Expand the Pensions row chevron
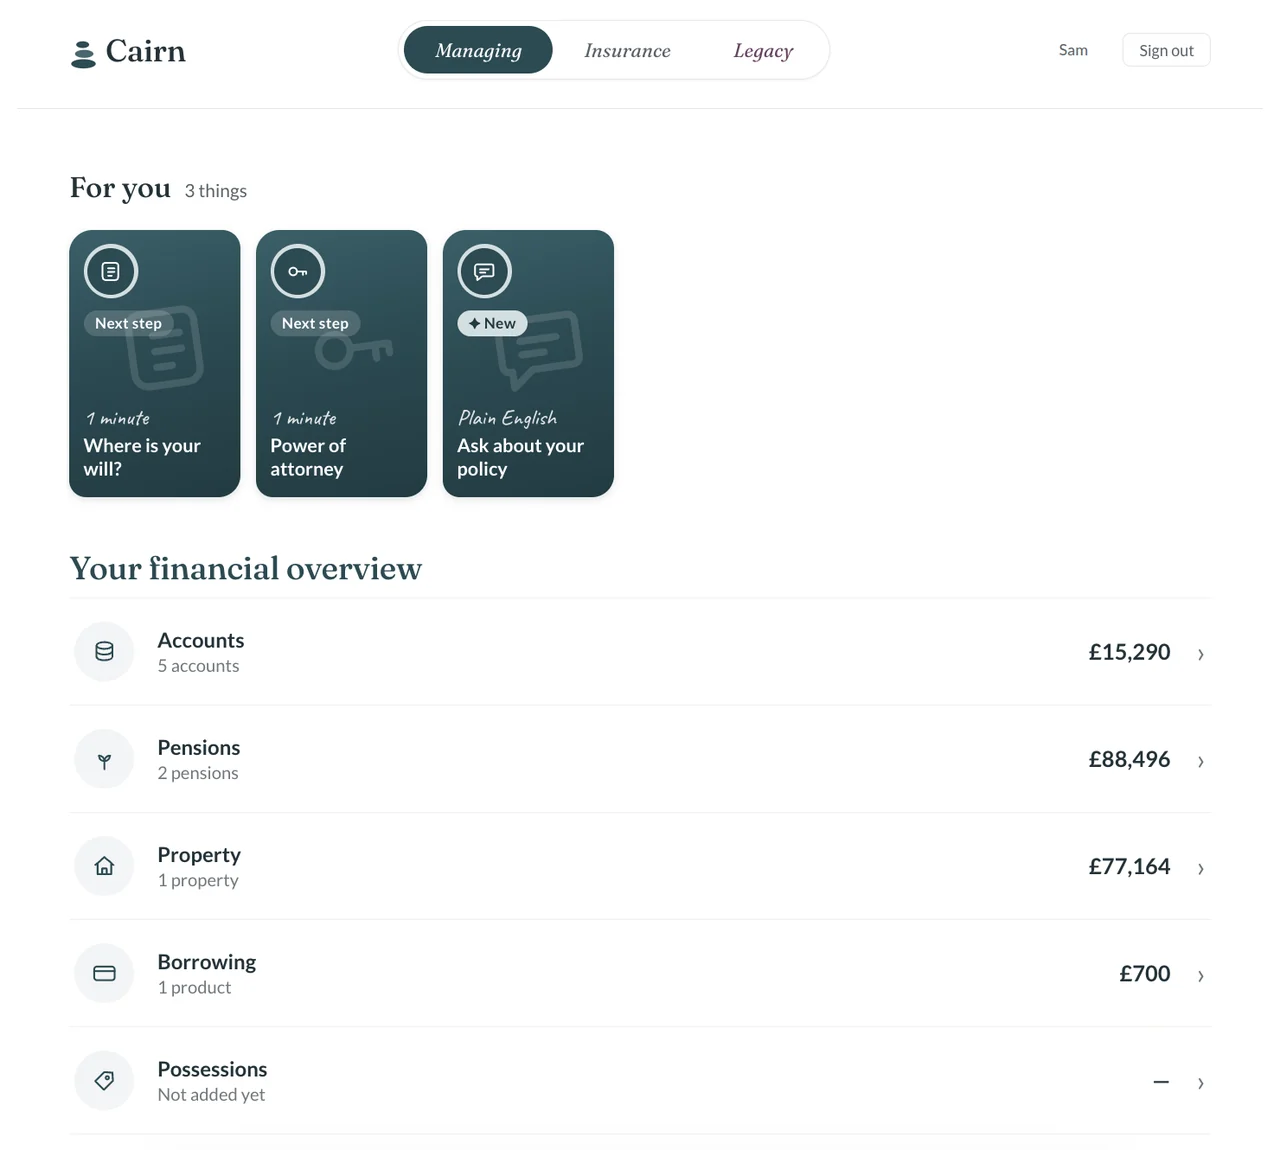Viewport: 1280px width, 1150px height. tap(1200, 761)
